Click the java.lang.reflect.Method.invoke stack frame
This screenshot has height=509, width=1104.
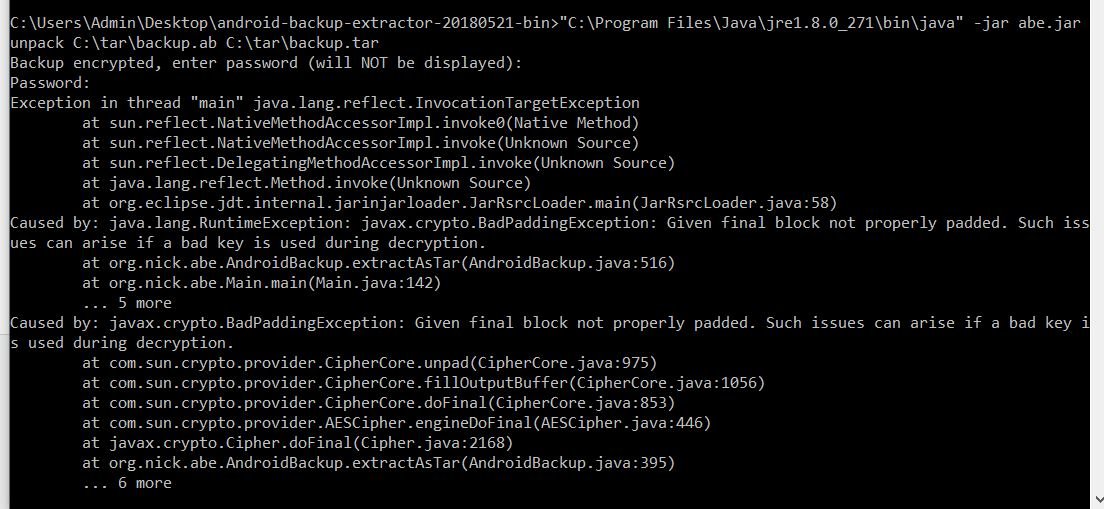(306, 183)
